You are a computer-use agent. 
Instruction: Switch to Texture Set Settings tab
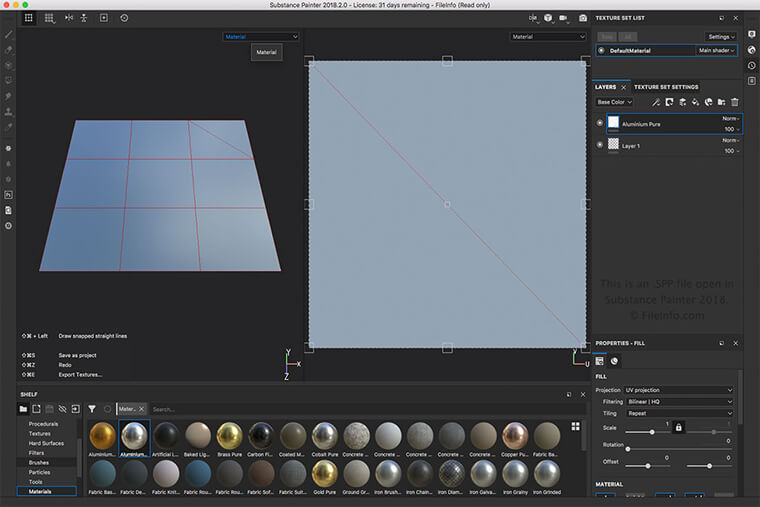coord(666,87)
